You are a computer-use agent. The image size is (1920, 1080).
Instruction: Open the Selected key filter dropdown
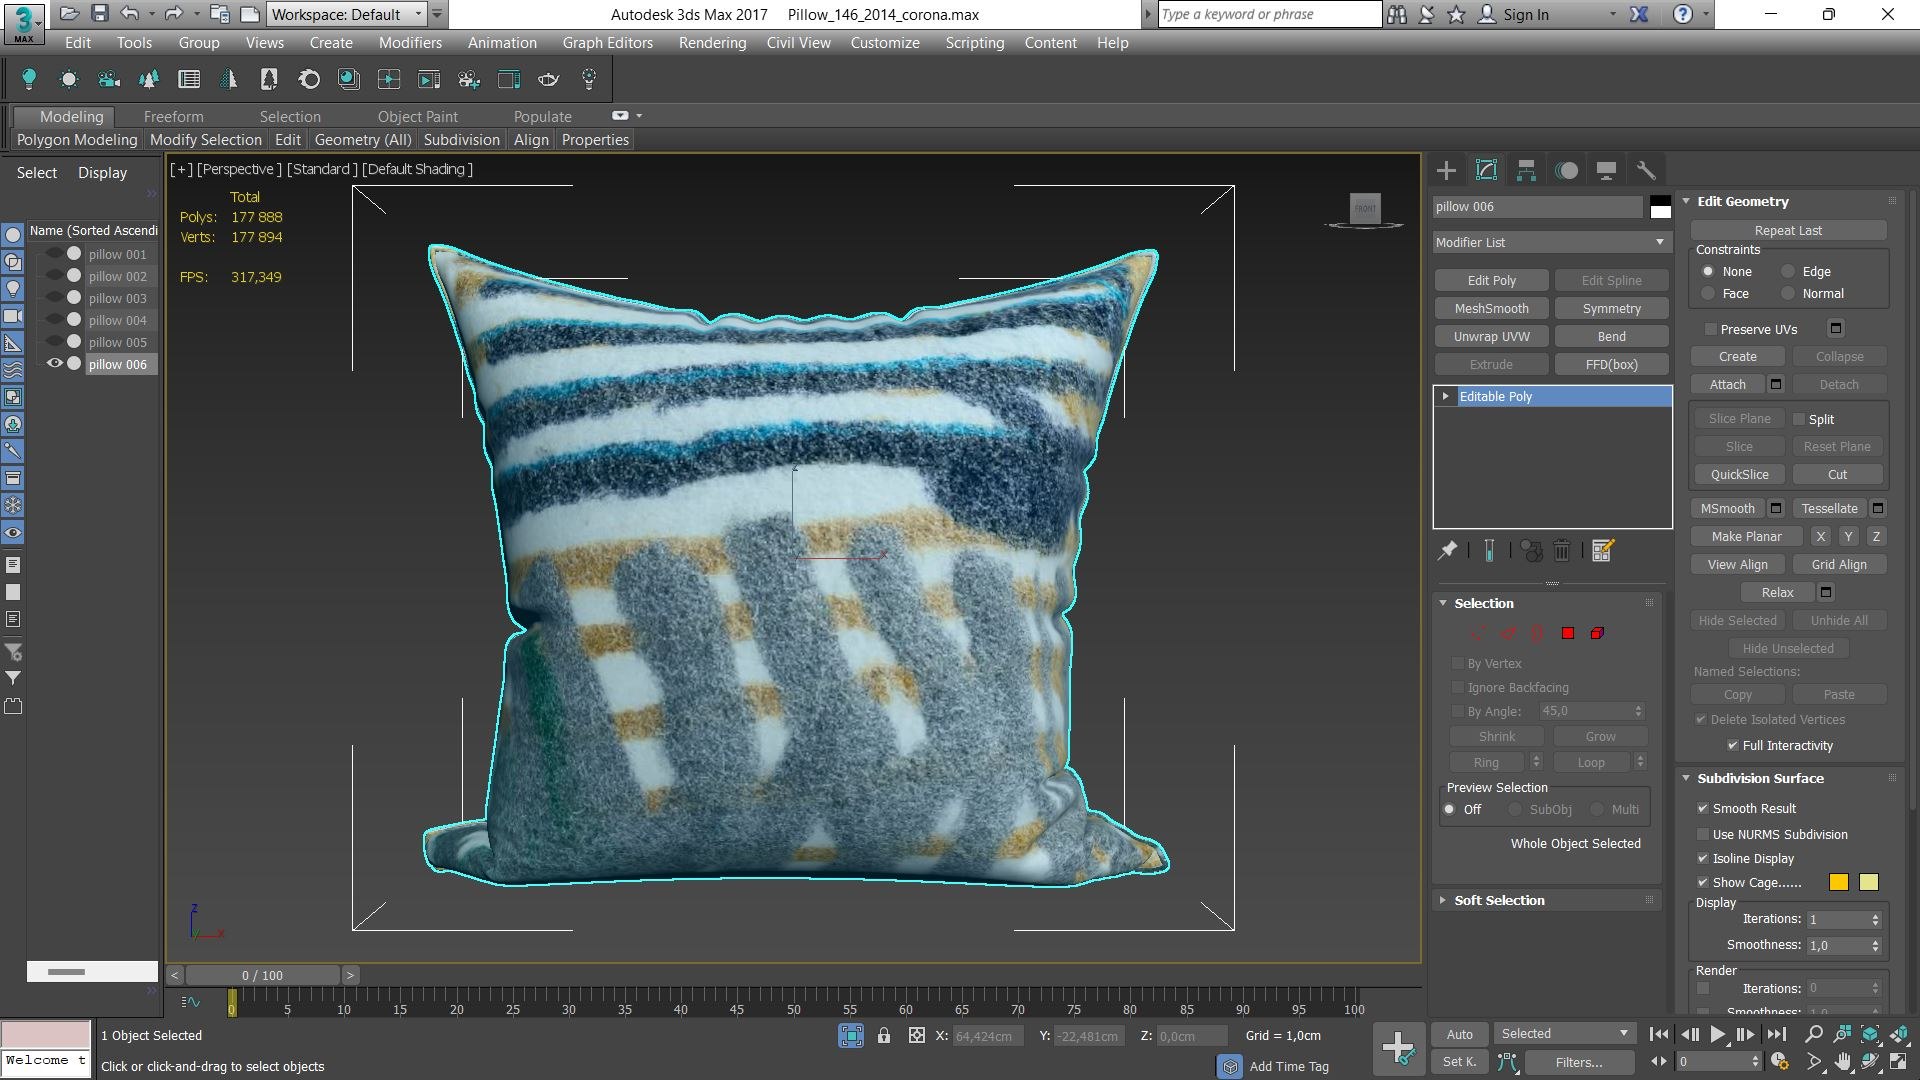tap(1566, 1034)
